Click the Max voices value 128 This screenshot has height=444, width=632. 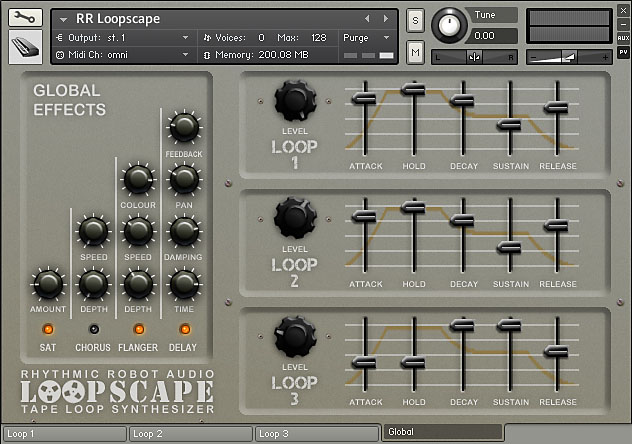(318, 37)
